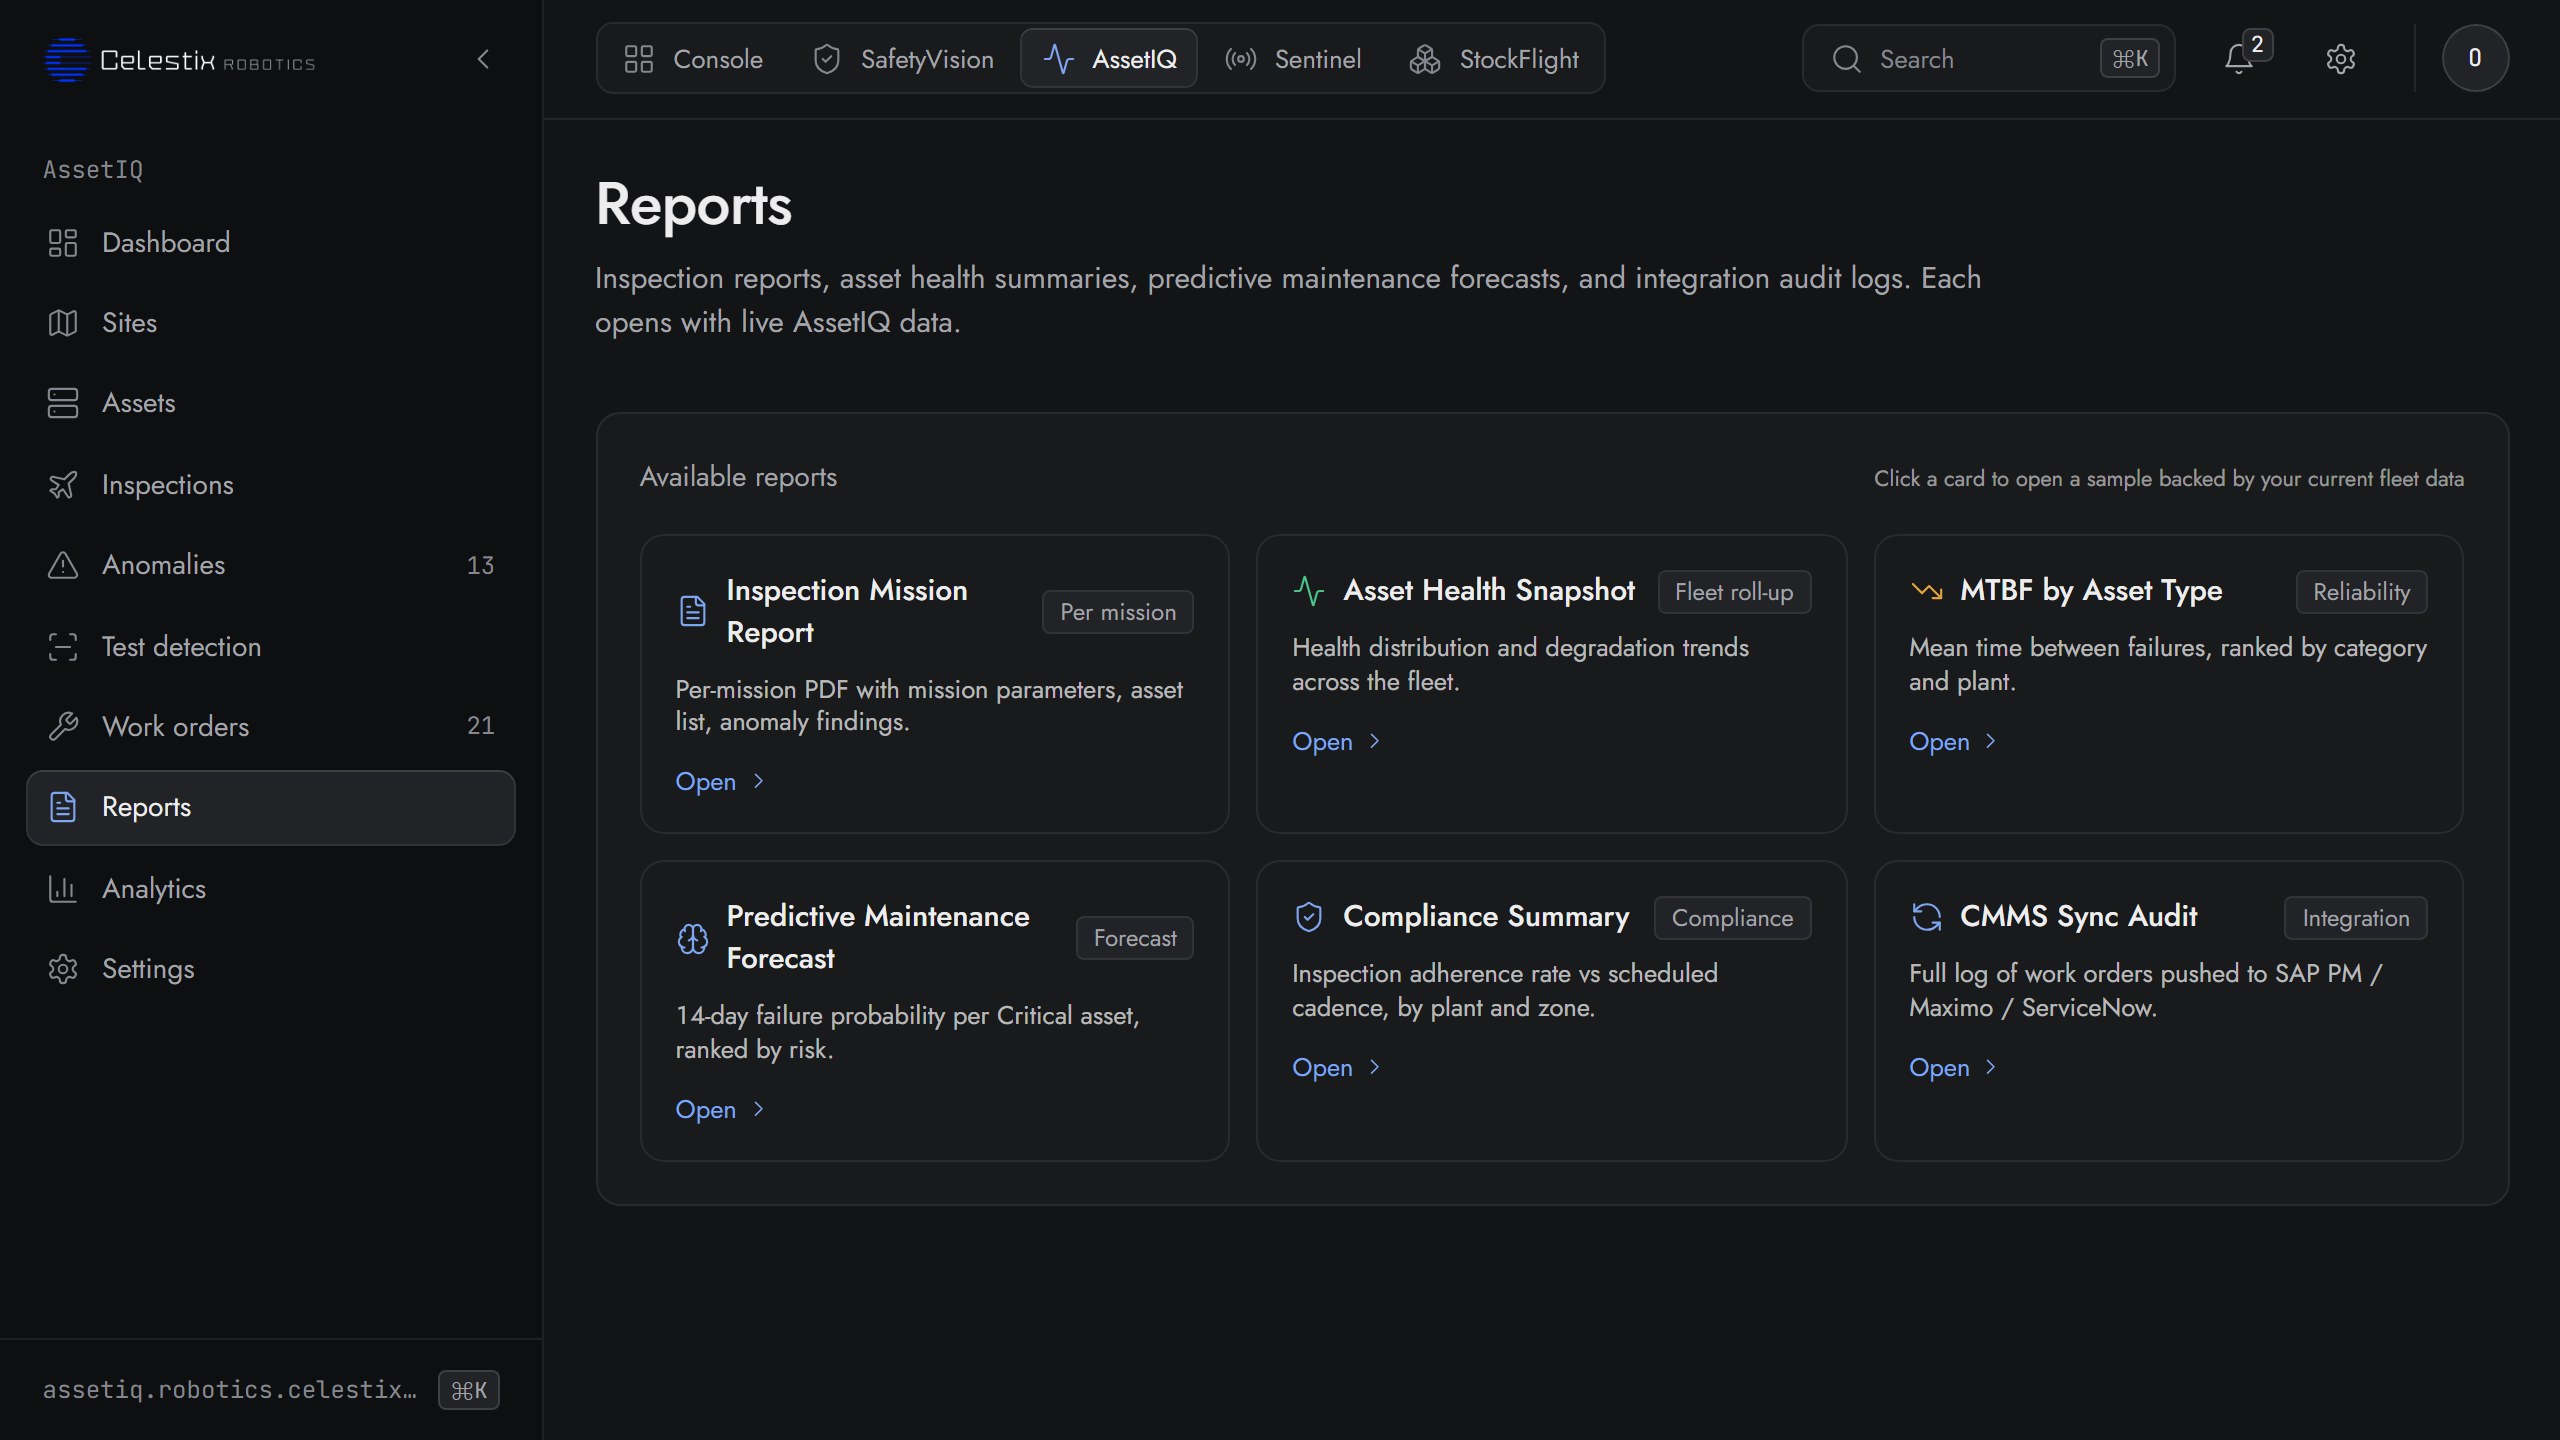
Task: Switch to the SafetyVision app tab
Action: 903,59
